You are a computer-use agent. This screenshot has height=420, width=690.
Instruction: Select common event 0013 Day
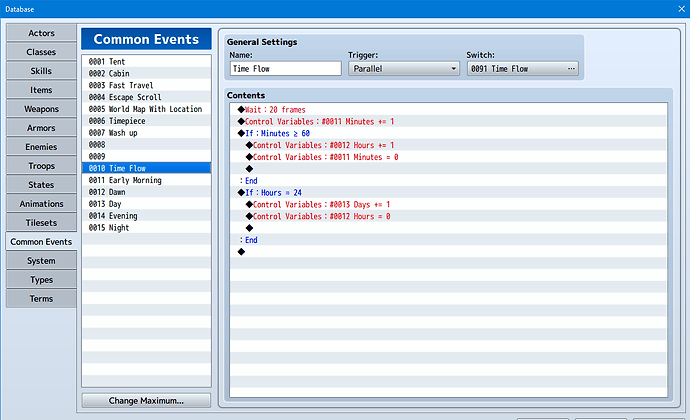pyautogui.click(x=146, y=204)
